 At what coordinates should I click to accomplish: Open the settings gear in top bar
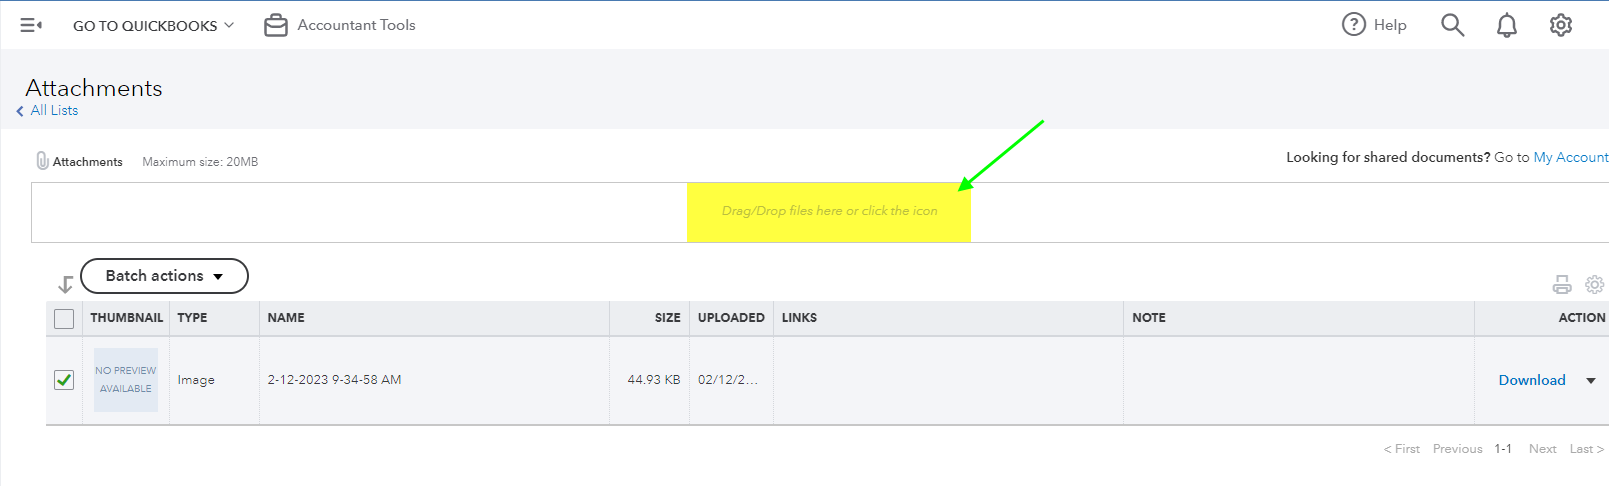(x=1560, y=25)
